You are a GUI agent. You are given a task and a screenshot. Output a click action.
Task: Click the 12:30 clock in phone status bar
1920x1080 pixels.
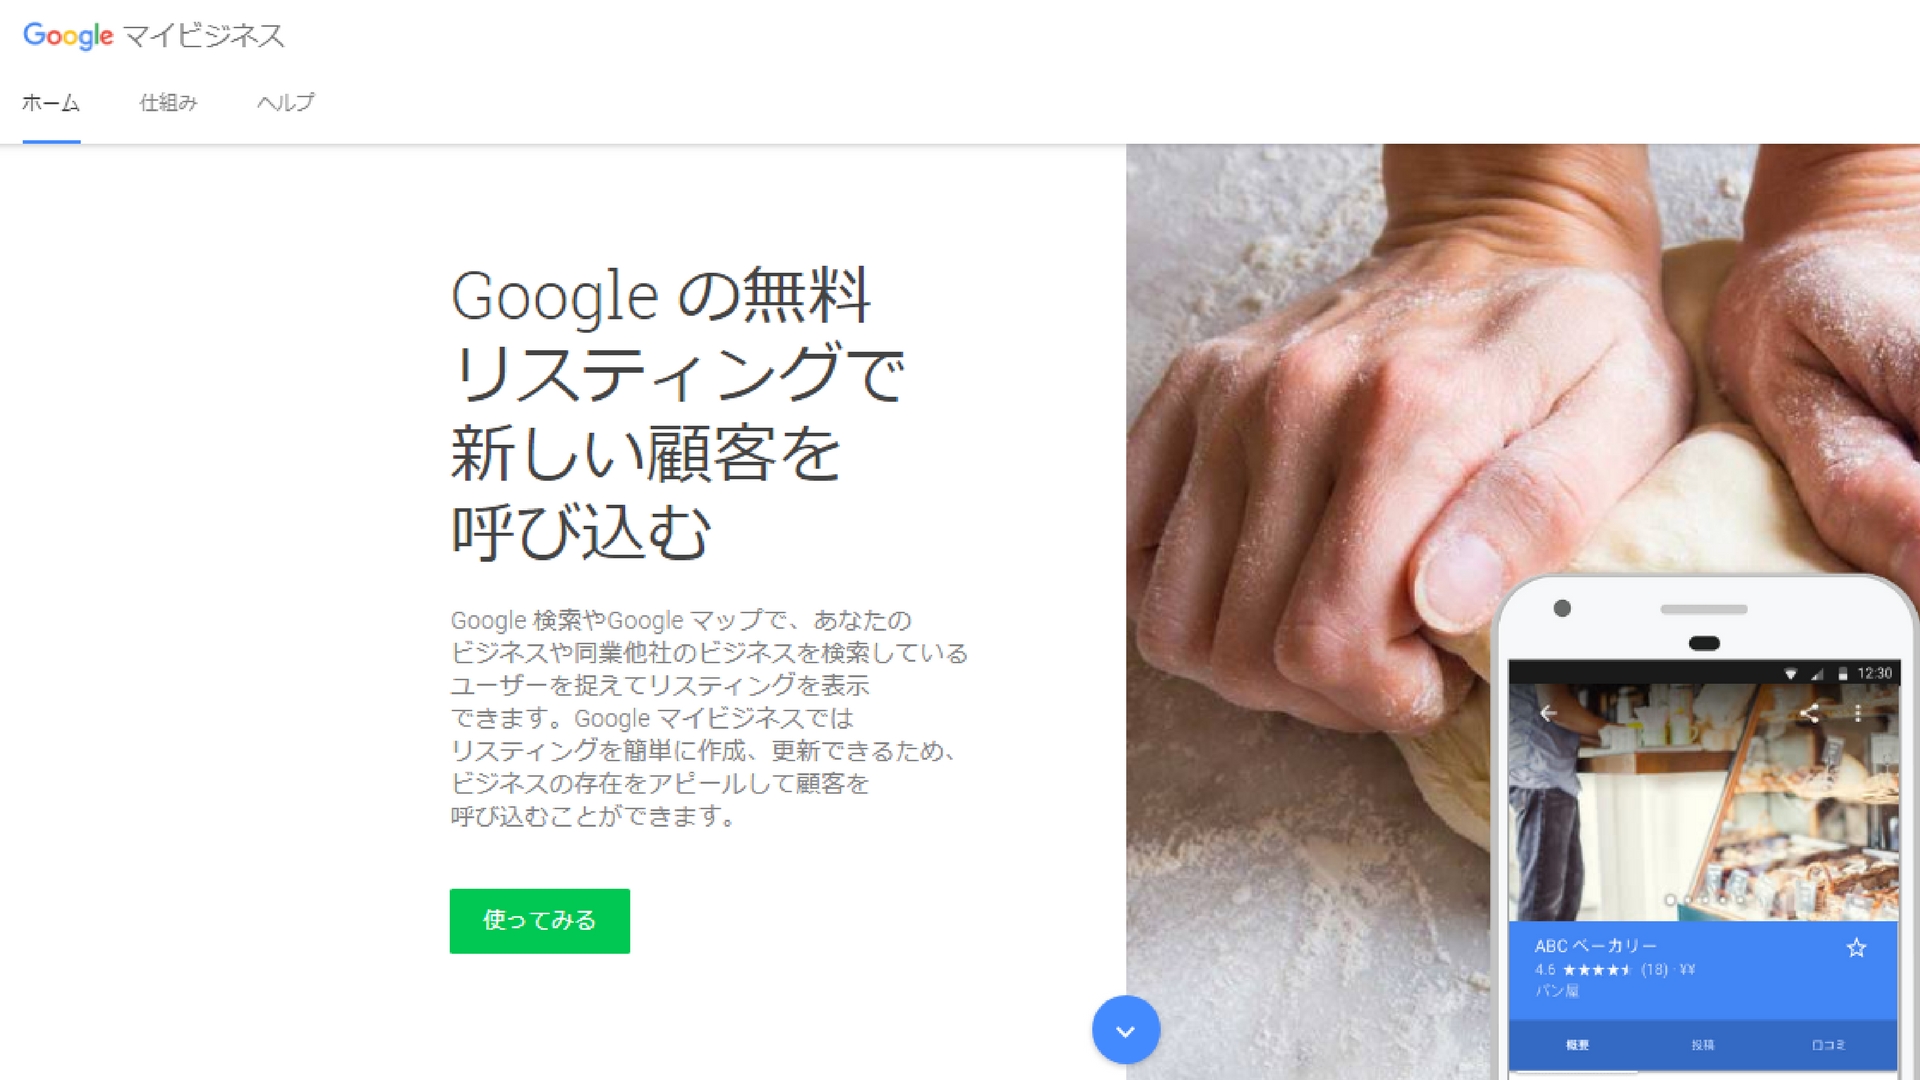pos(1875,674)
